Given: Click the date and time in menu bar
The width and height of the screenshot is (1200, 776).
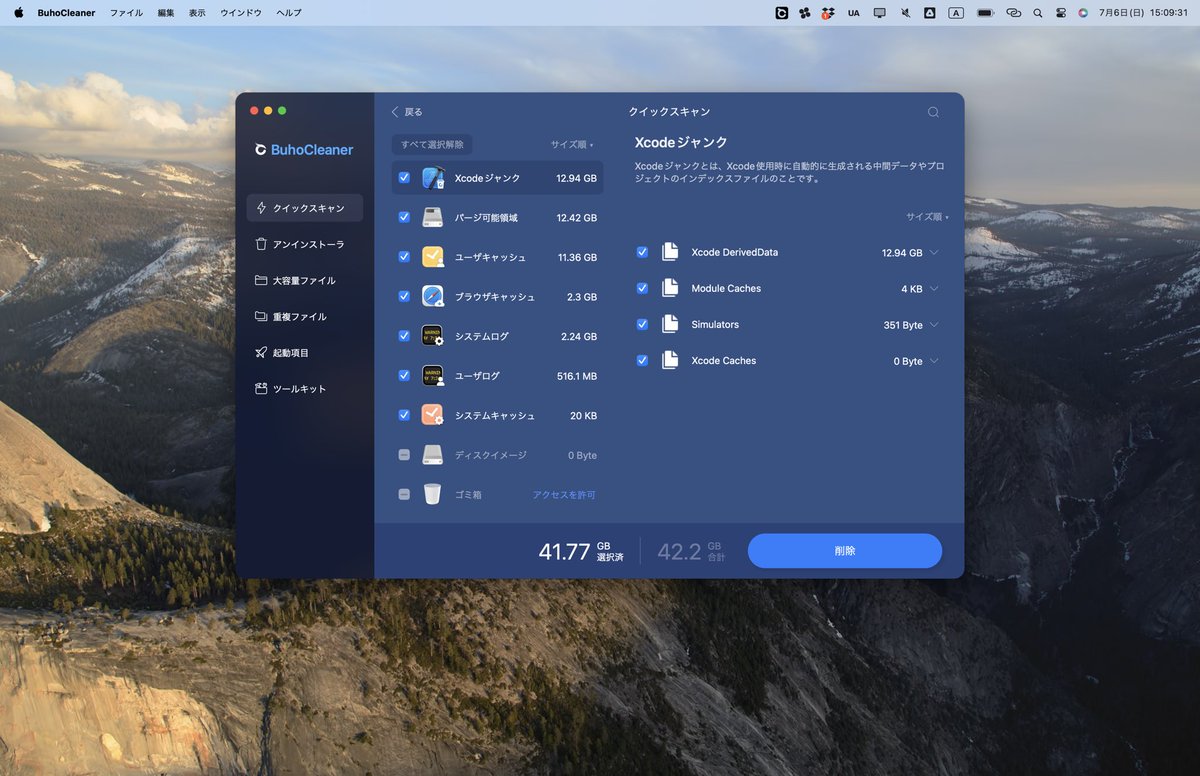Looking at the screenshot, I should 1141,13.
